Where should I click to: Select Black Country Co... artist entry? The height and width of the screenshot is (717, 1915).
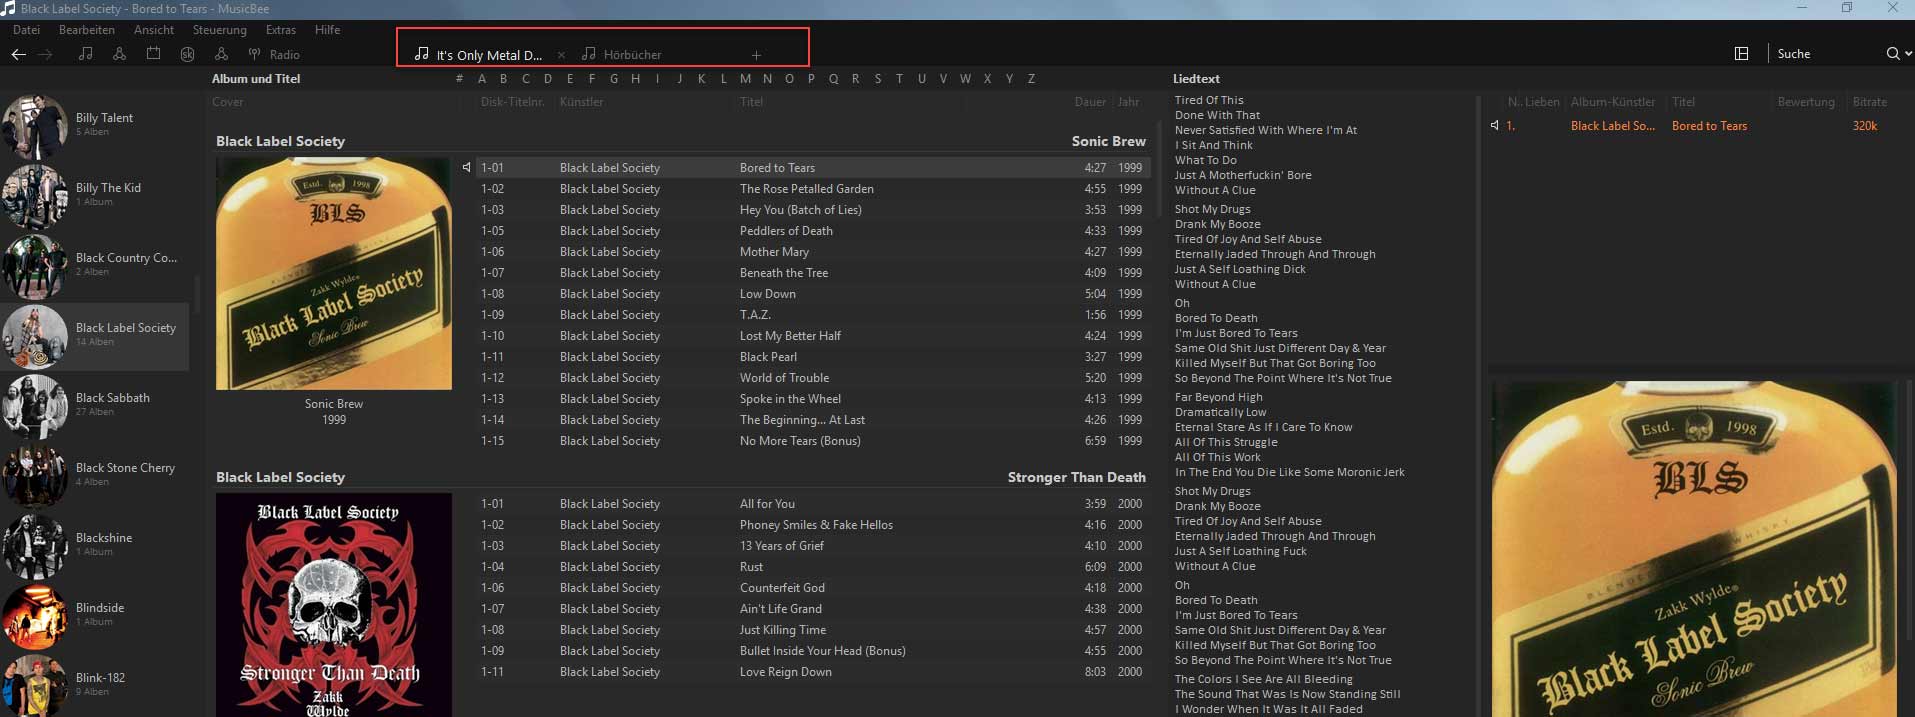click(x=95, y=264)
